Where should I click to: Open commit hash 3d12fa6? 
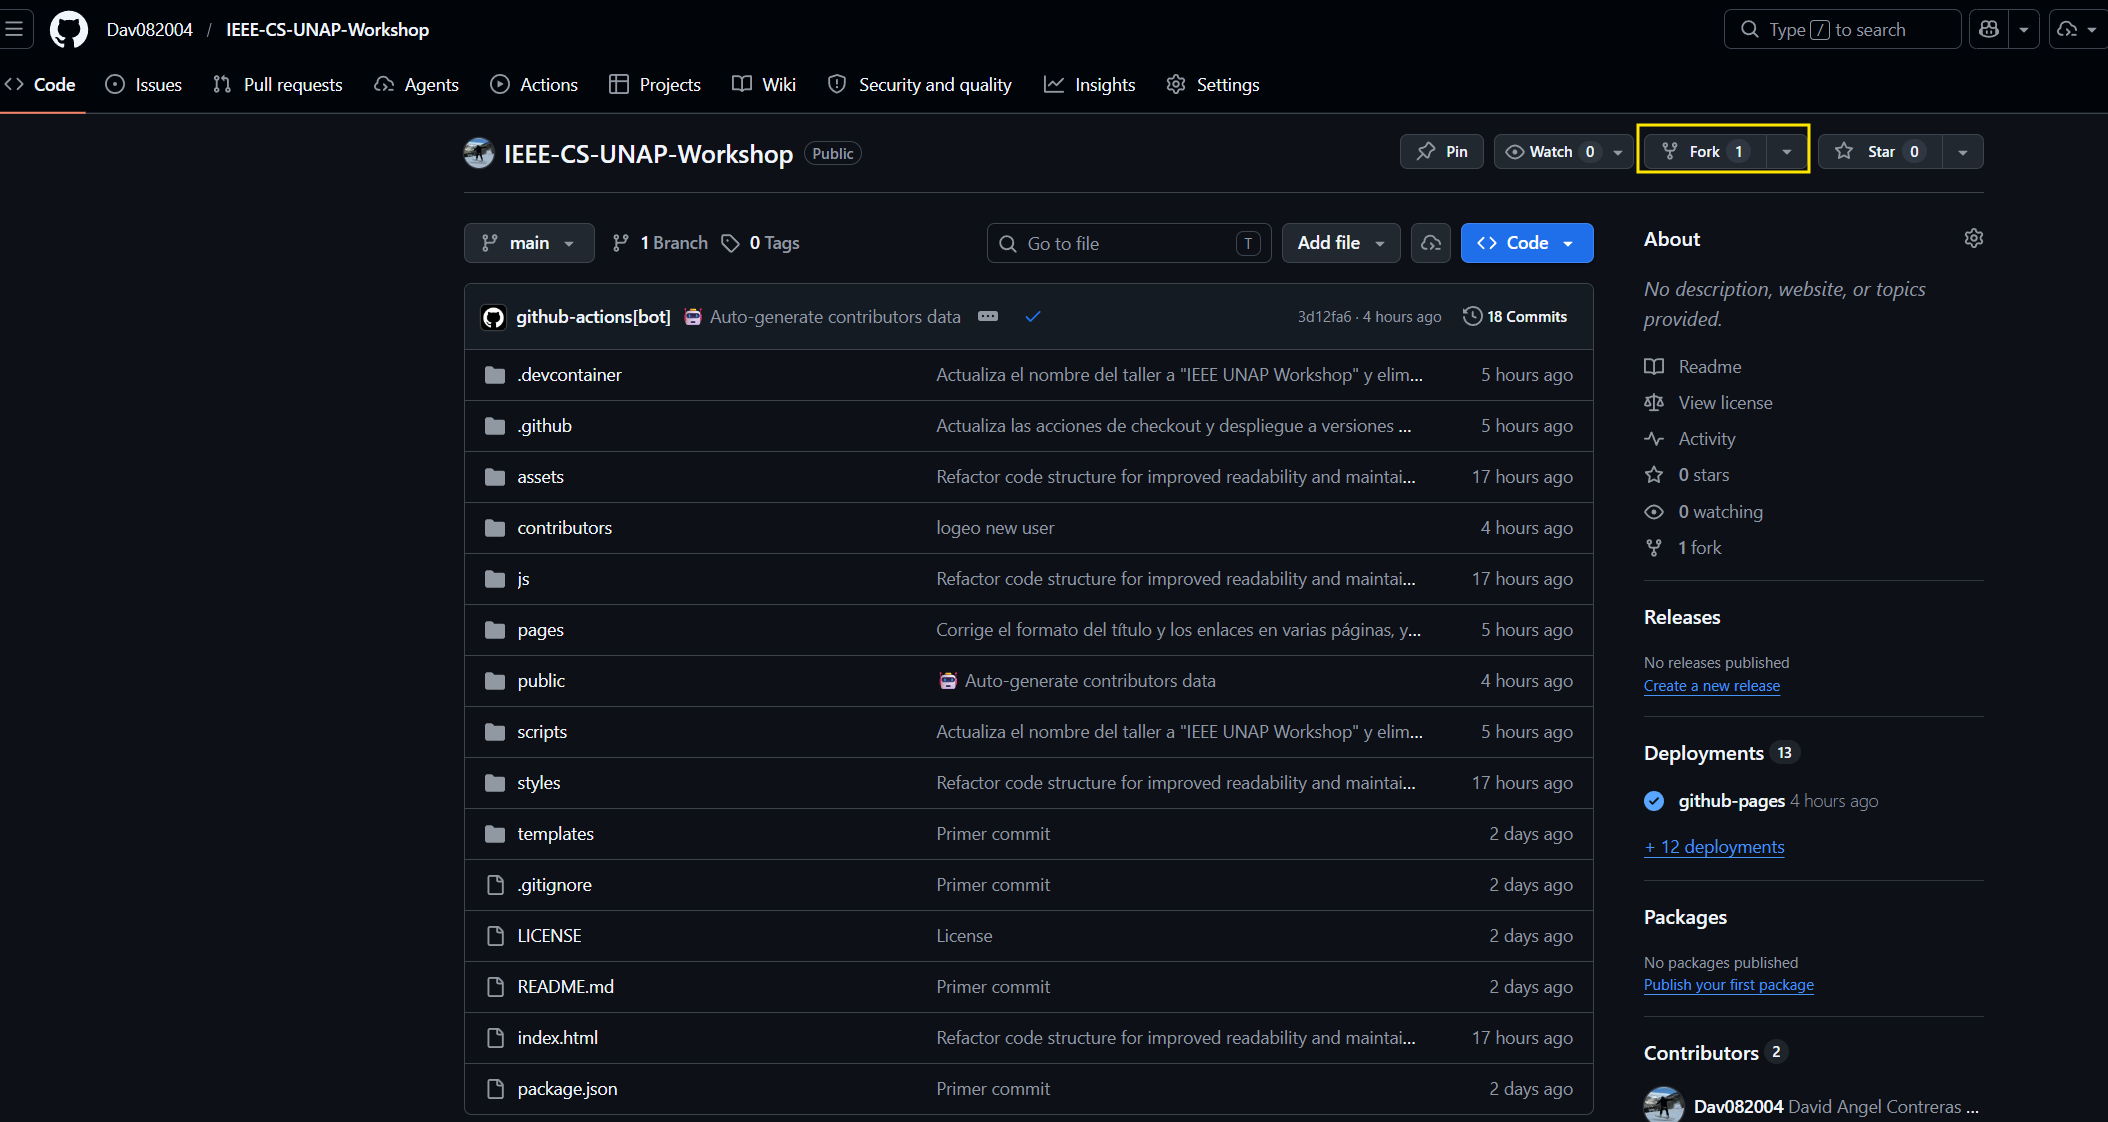tap(1324, 317)
